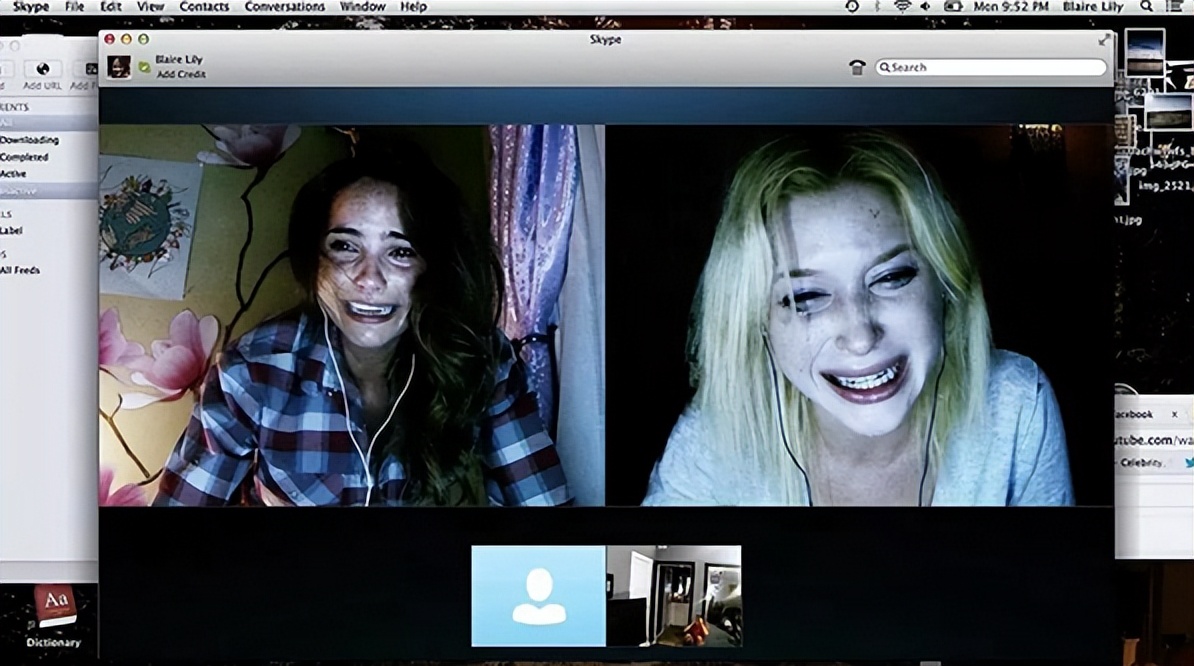Open the Conversations menu

pos(285,7)
